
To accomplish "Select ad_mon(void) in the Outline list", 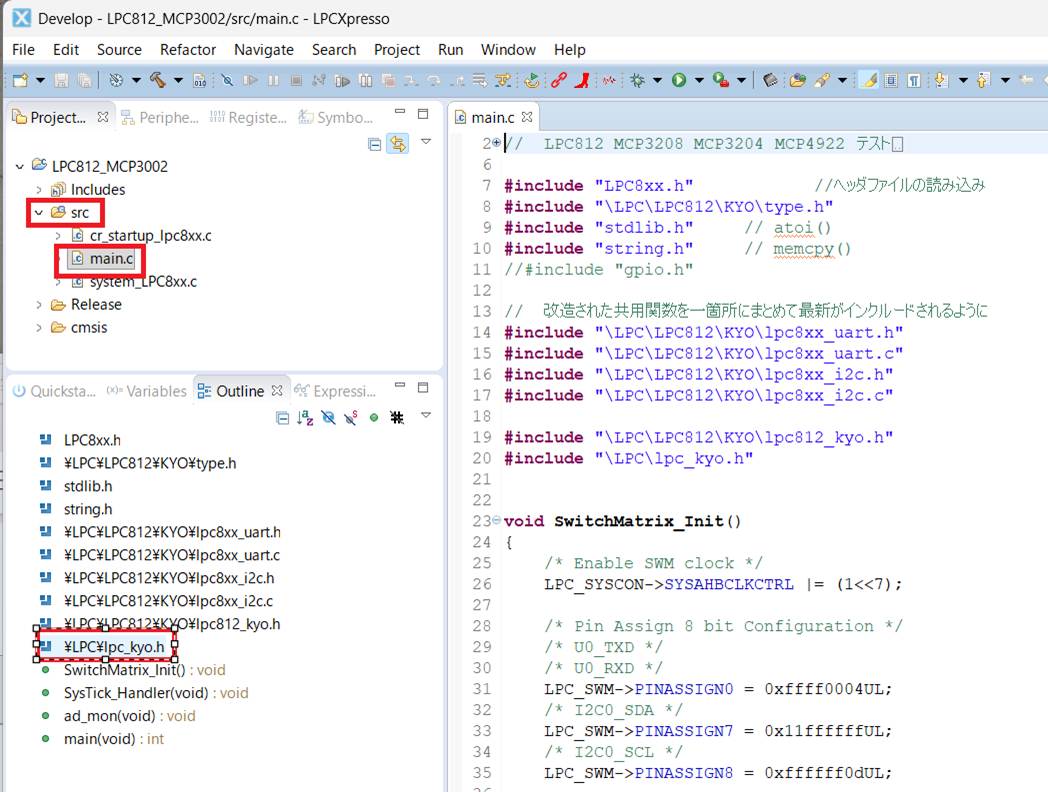I will 109,716.
